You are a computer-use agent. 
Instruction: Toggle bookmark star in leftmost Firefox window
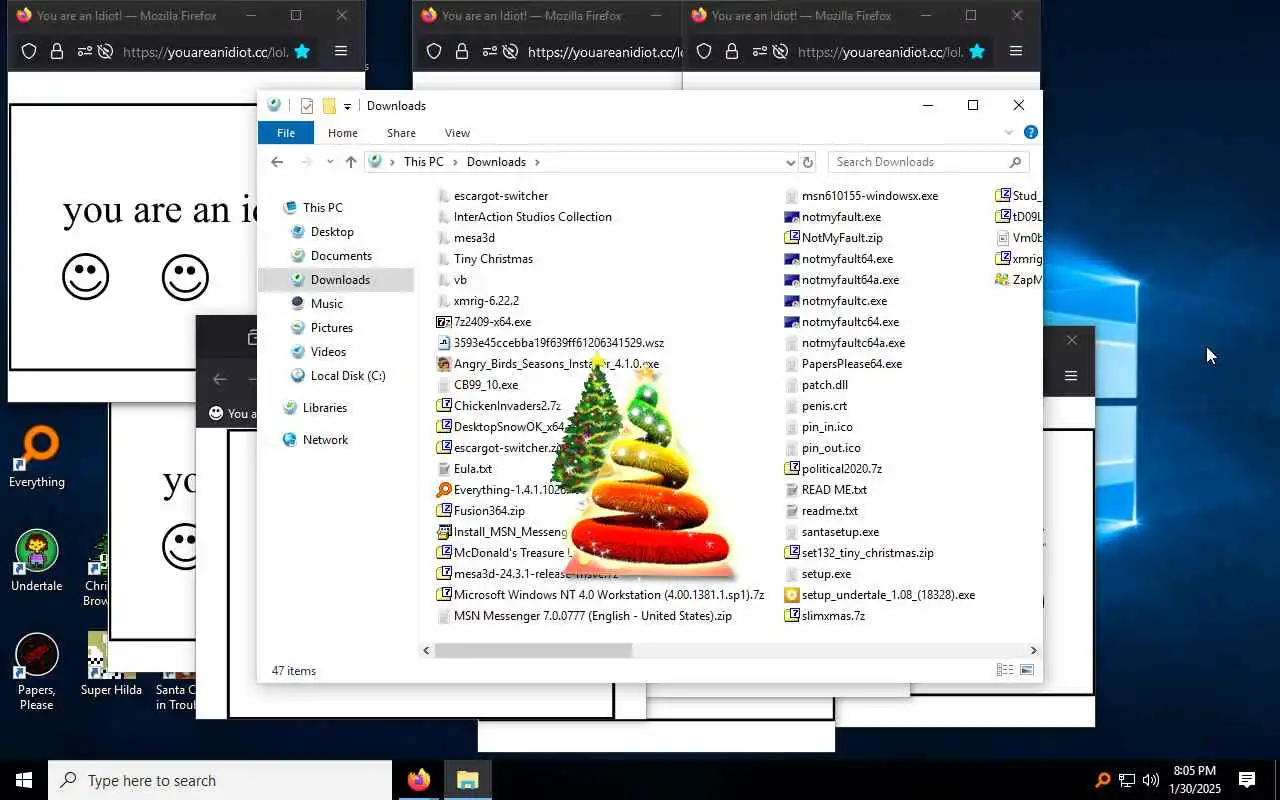pos(302,52)
